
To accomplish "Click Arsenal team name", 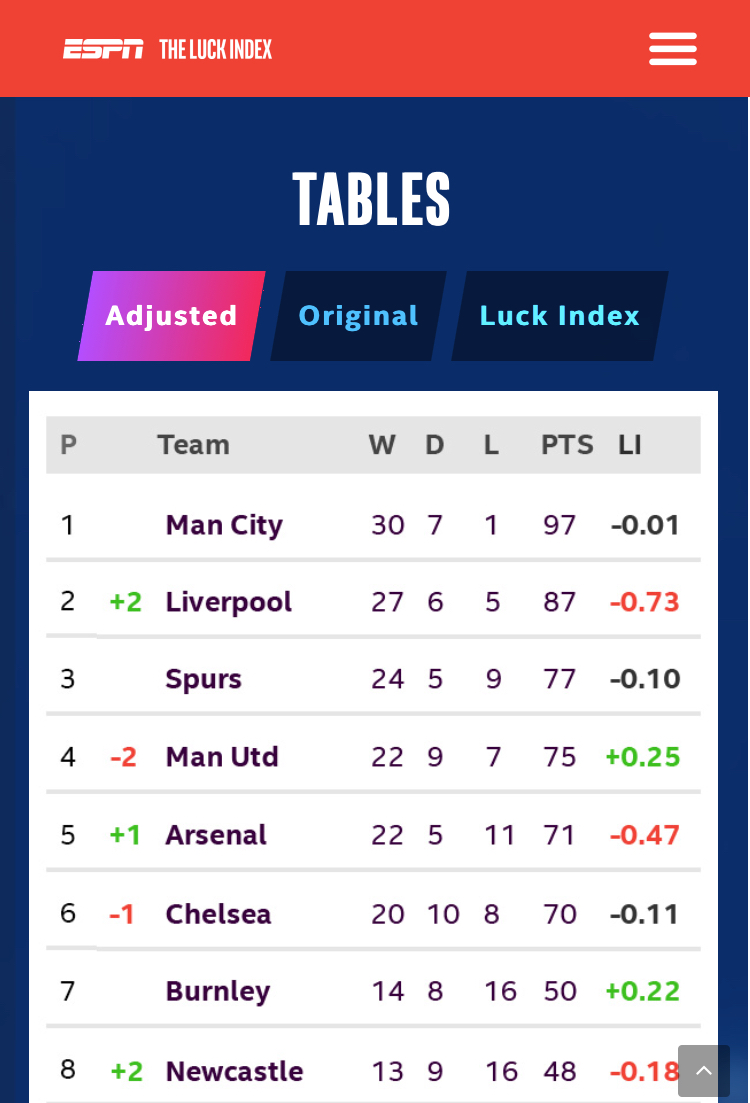I will click(216, 835).
